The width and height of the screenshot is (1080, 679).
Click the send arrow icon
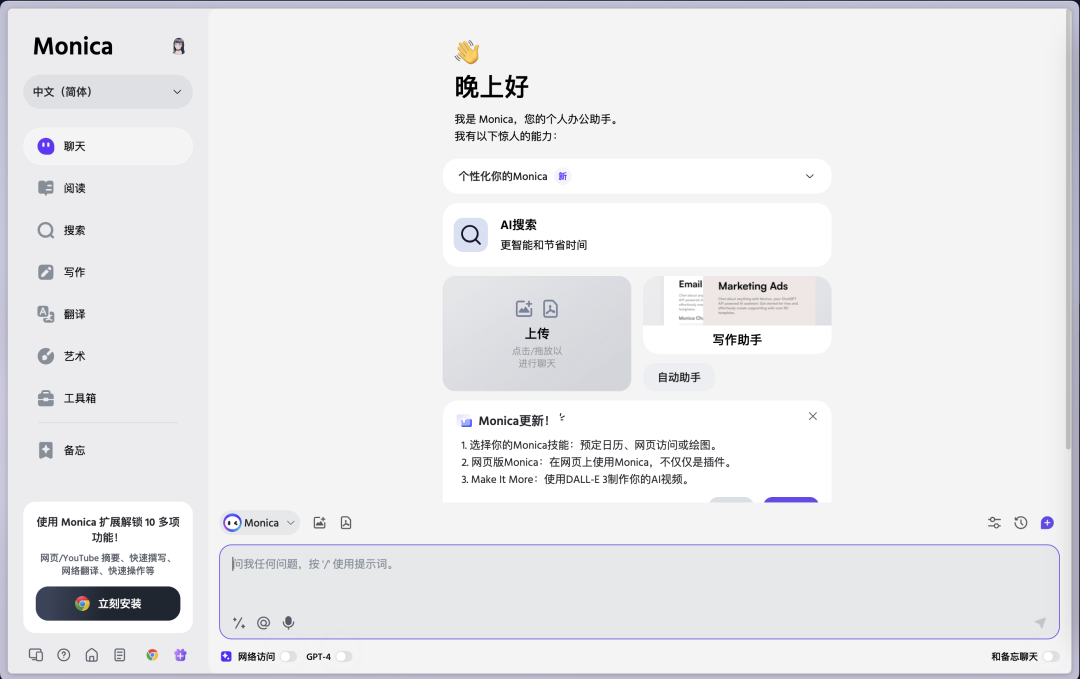click(x=1040, y=623)
